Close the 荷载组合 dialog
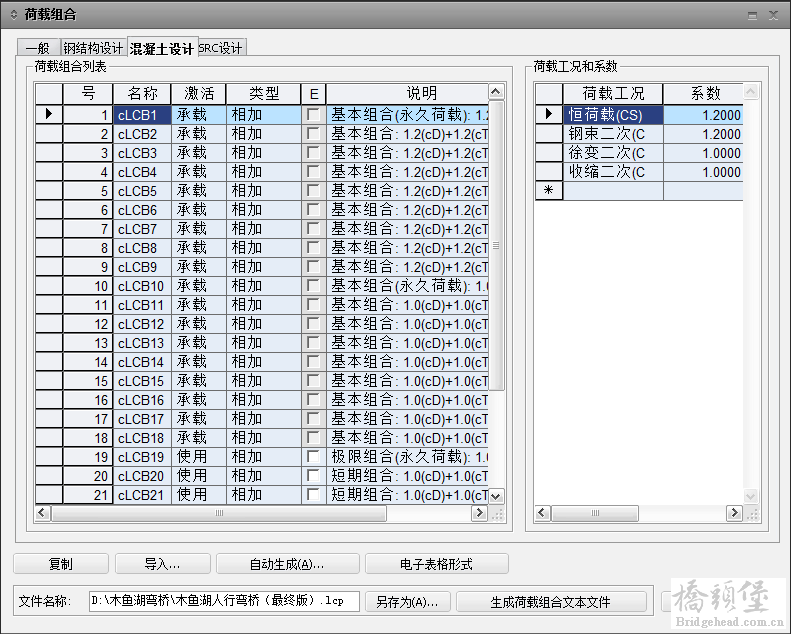This screenshot has width=791, height=634. click(773, 16)
